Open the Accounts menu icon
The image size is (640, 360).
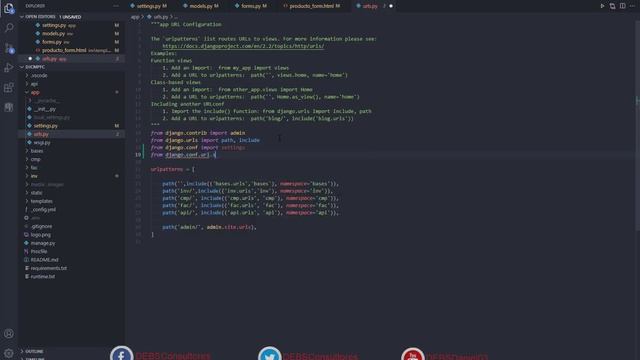(9, 333)
